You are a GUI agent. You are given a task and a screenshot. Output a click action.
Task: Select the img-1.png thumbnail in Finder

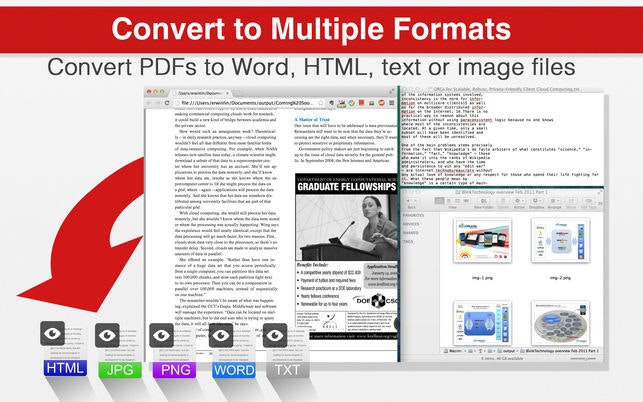point(483,240)
